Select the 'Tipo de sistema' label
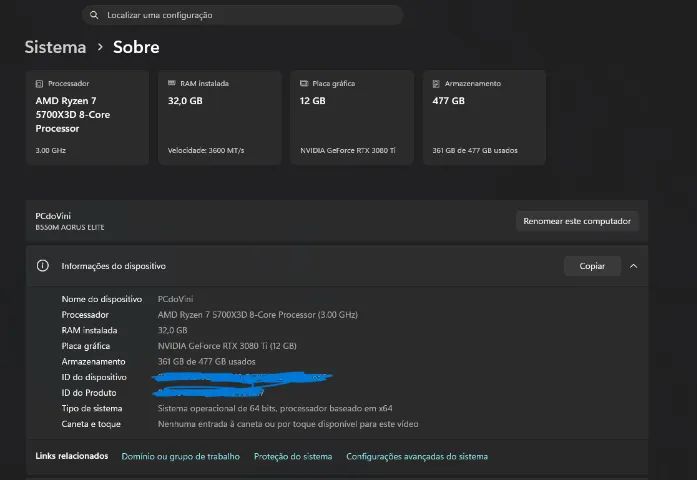The image size is (697, 480). pyautogui.click(x=92, y=408)
